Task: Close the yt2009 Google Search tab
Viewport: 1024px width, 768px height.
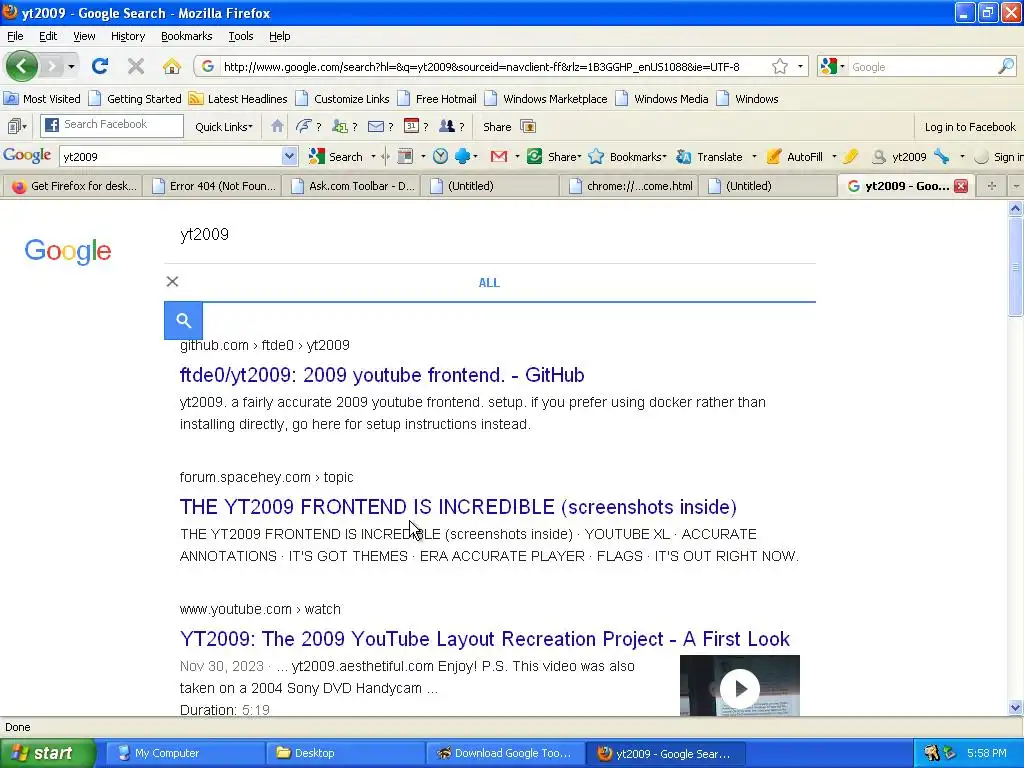Action: (961, 186)
